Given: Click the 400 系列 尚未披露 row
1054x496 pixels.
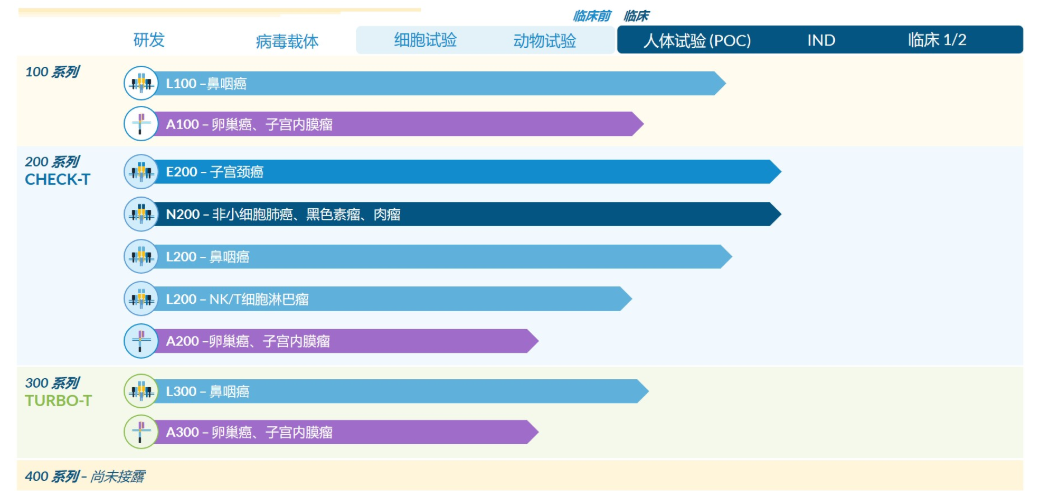Looking at the screenshot, I should click(520, 477).
